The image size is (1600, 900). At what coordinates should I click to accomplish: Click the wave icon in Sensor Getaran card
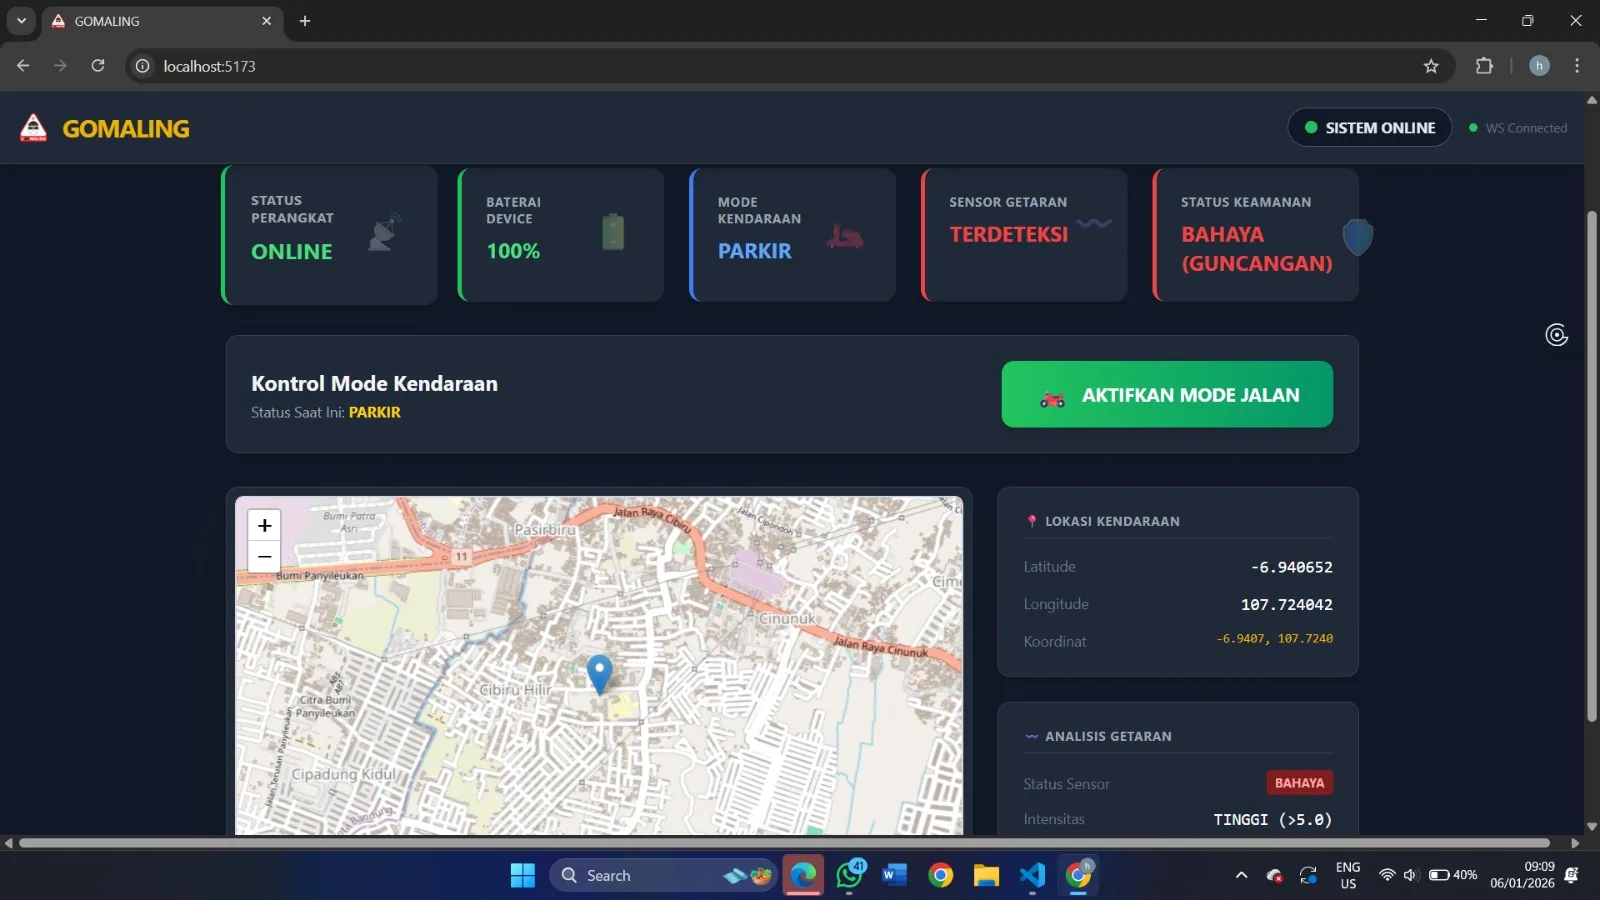1094,223
